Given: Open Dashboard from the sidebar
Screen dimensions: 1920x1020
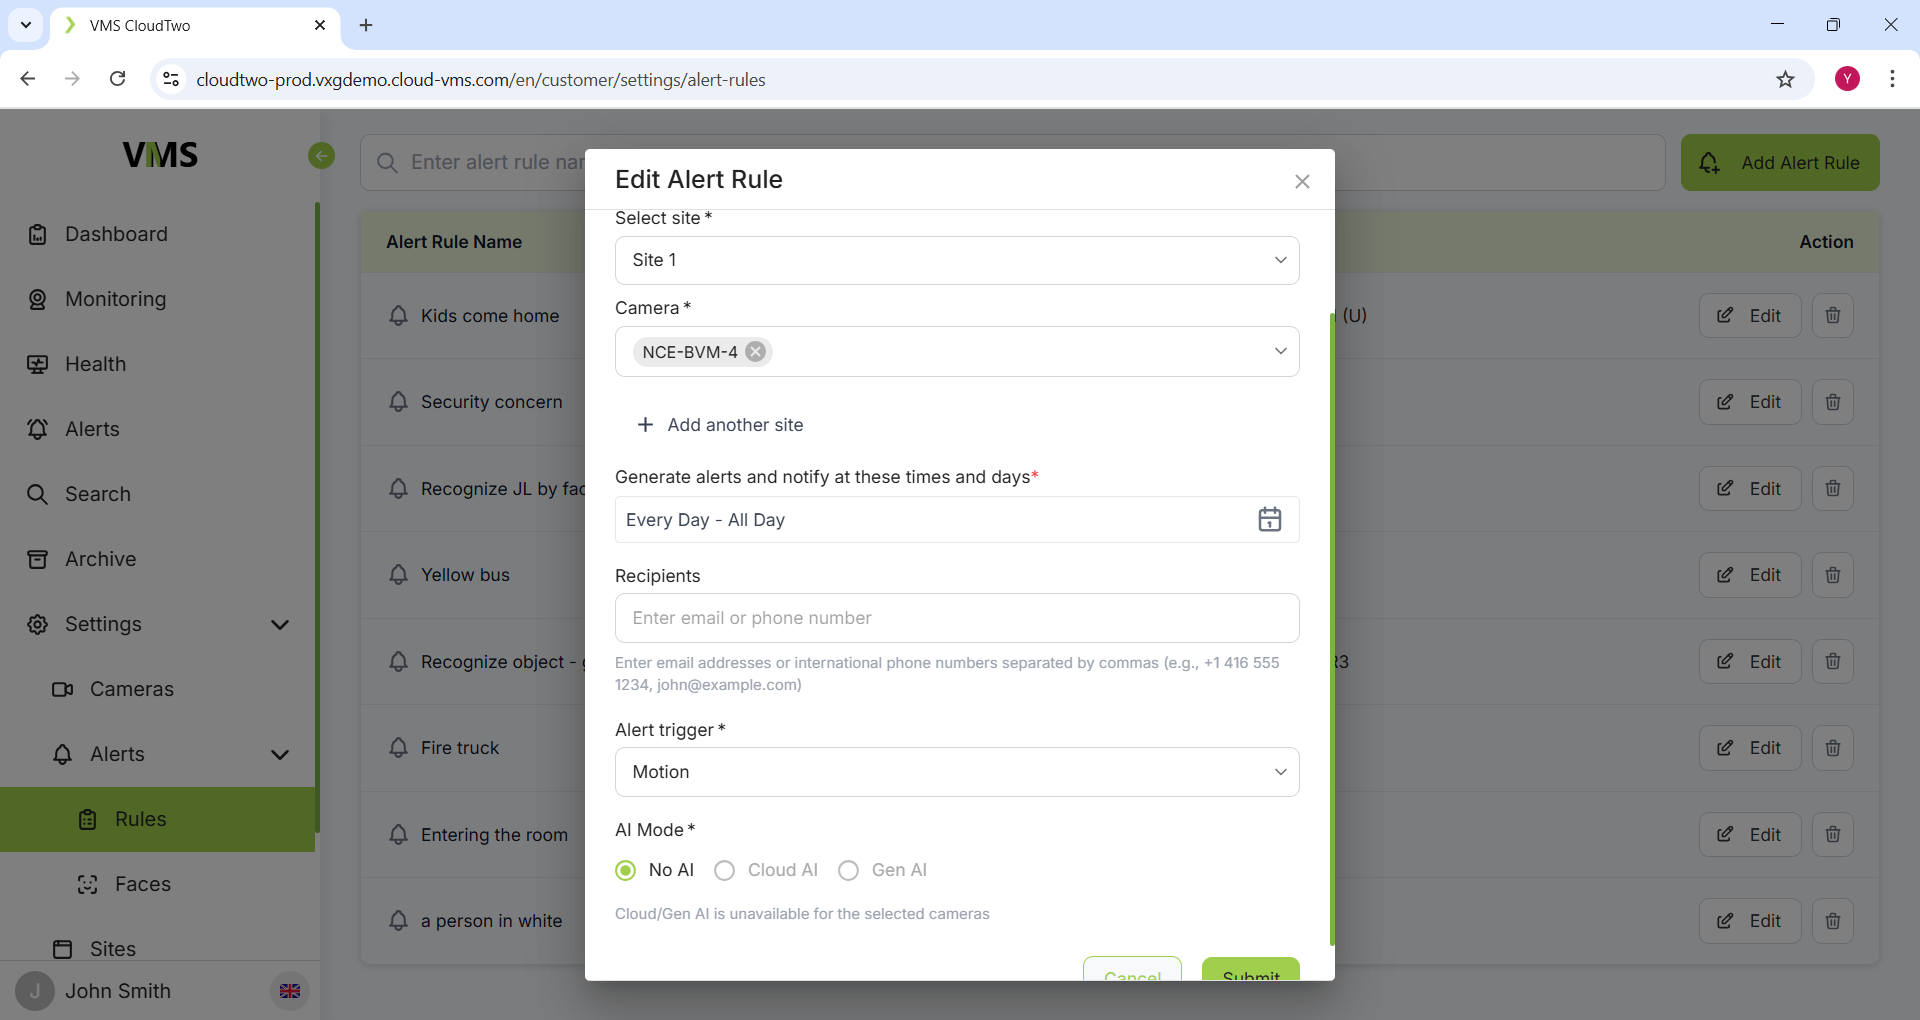Looking at the screenshot, I should coord(116,234).
